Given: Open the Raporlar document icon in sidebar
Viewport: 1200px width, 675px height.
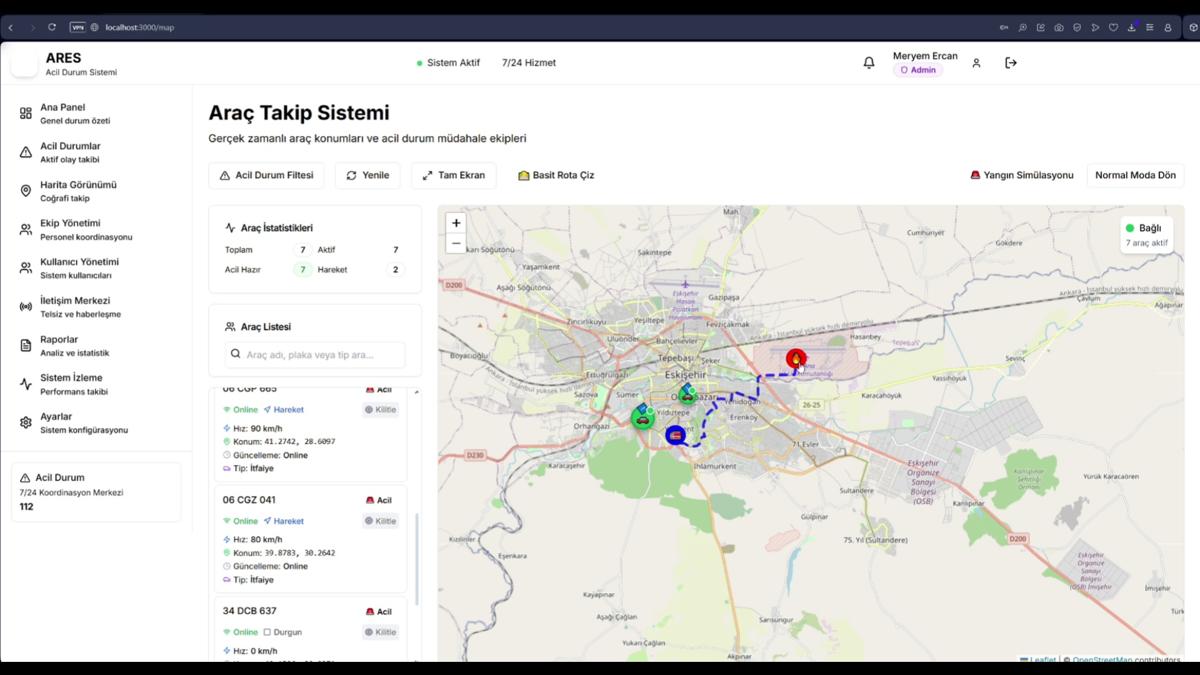Looking at the screenshot, I should pyautogui.click(x=24, y=345).
